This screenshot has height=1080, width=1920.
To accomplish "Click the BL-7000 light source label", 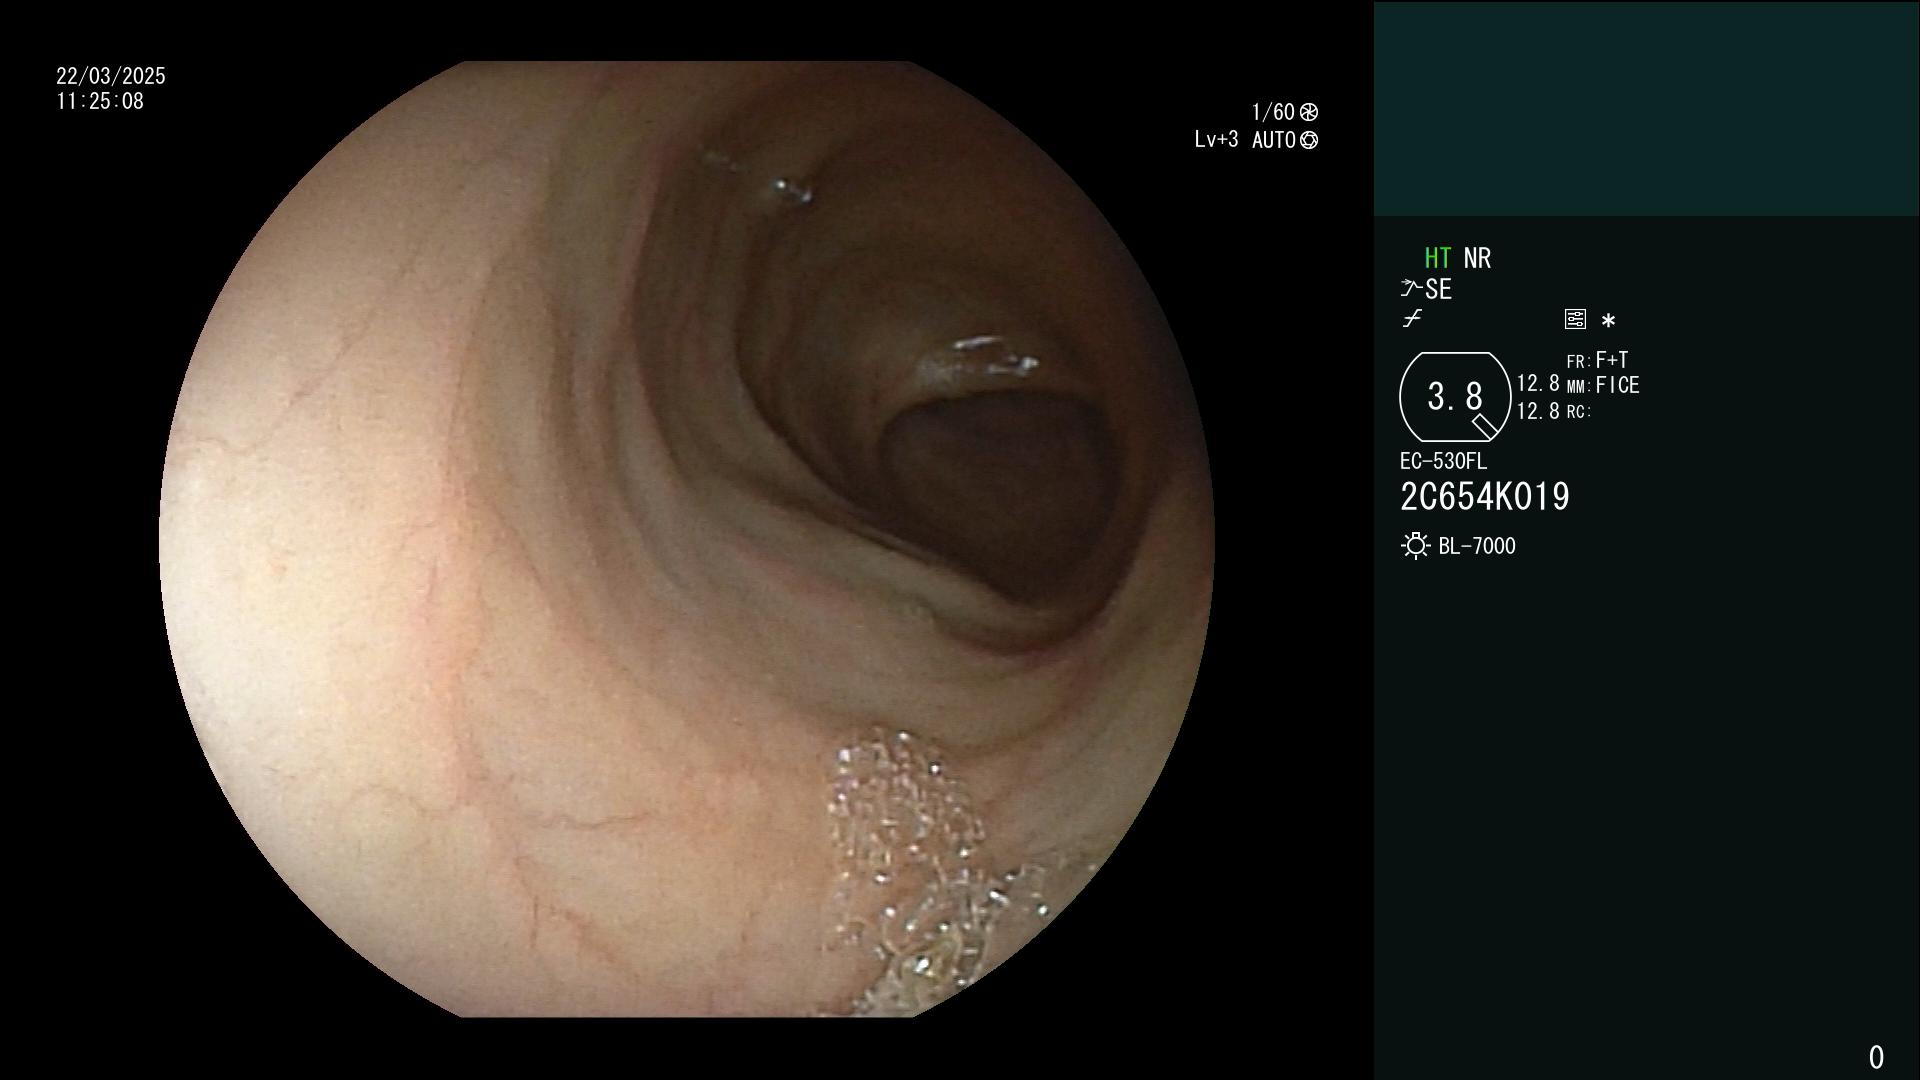I will pos(1477,546).
